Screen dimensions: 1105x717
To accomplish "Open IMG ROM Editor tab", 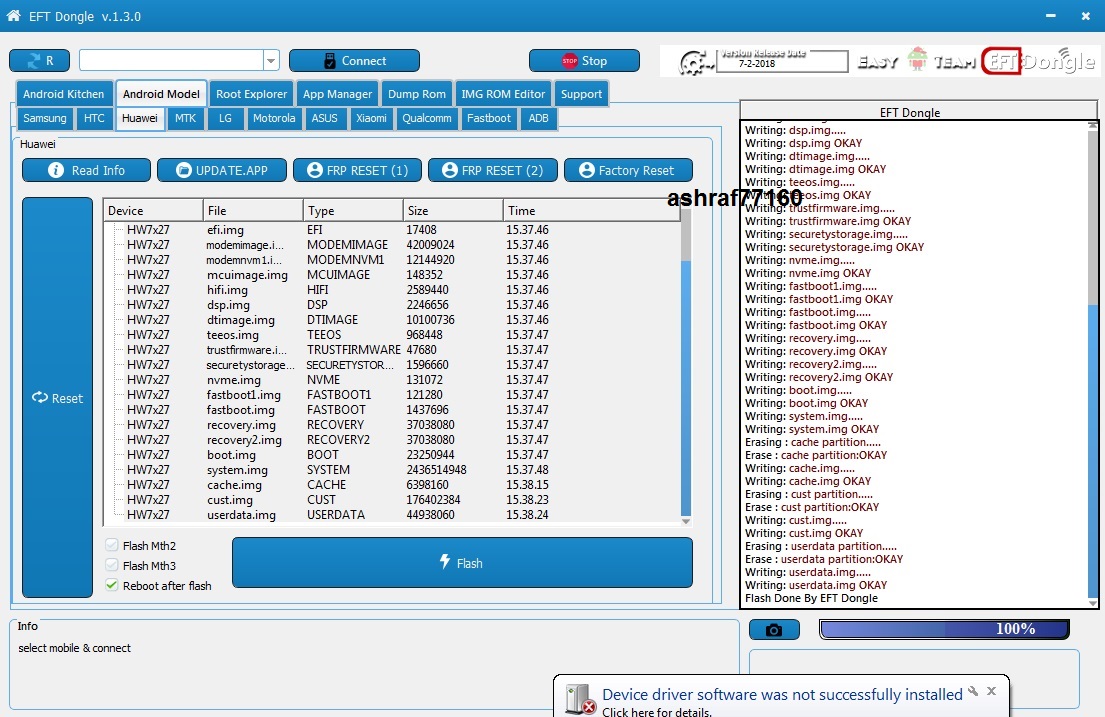I will pos(503,94).
